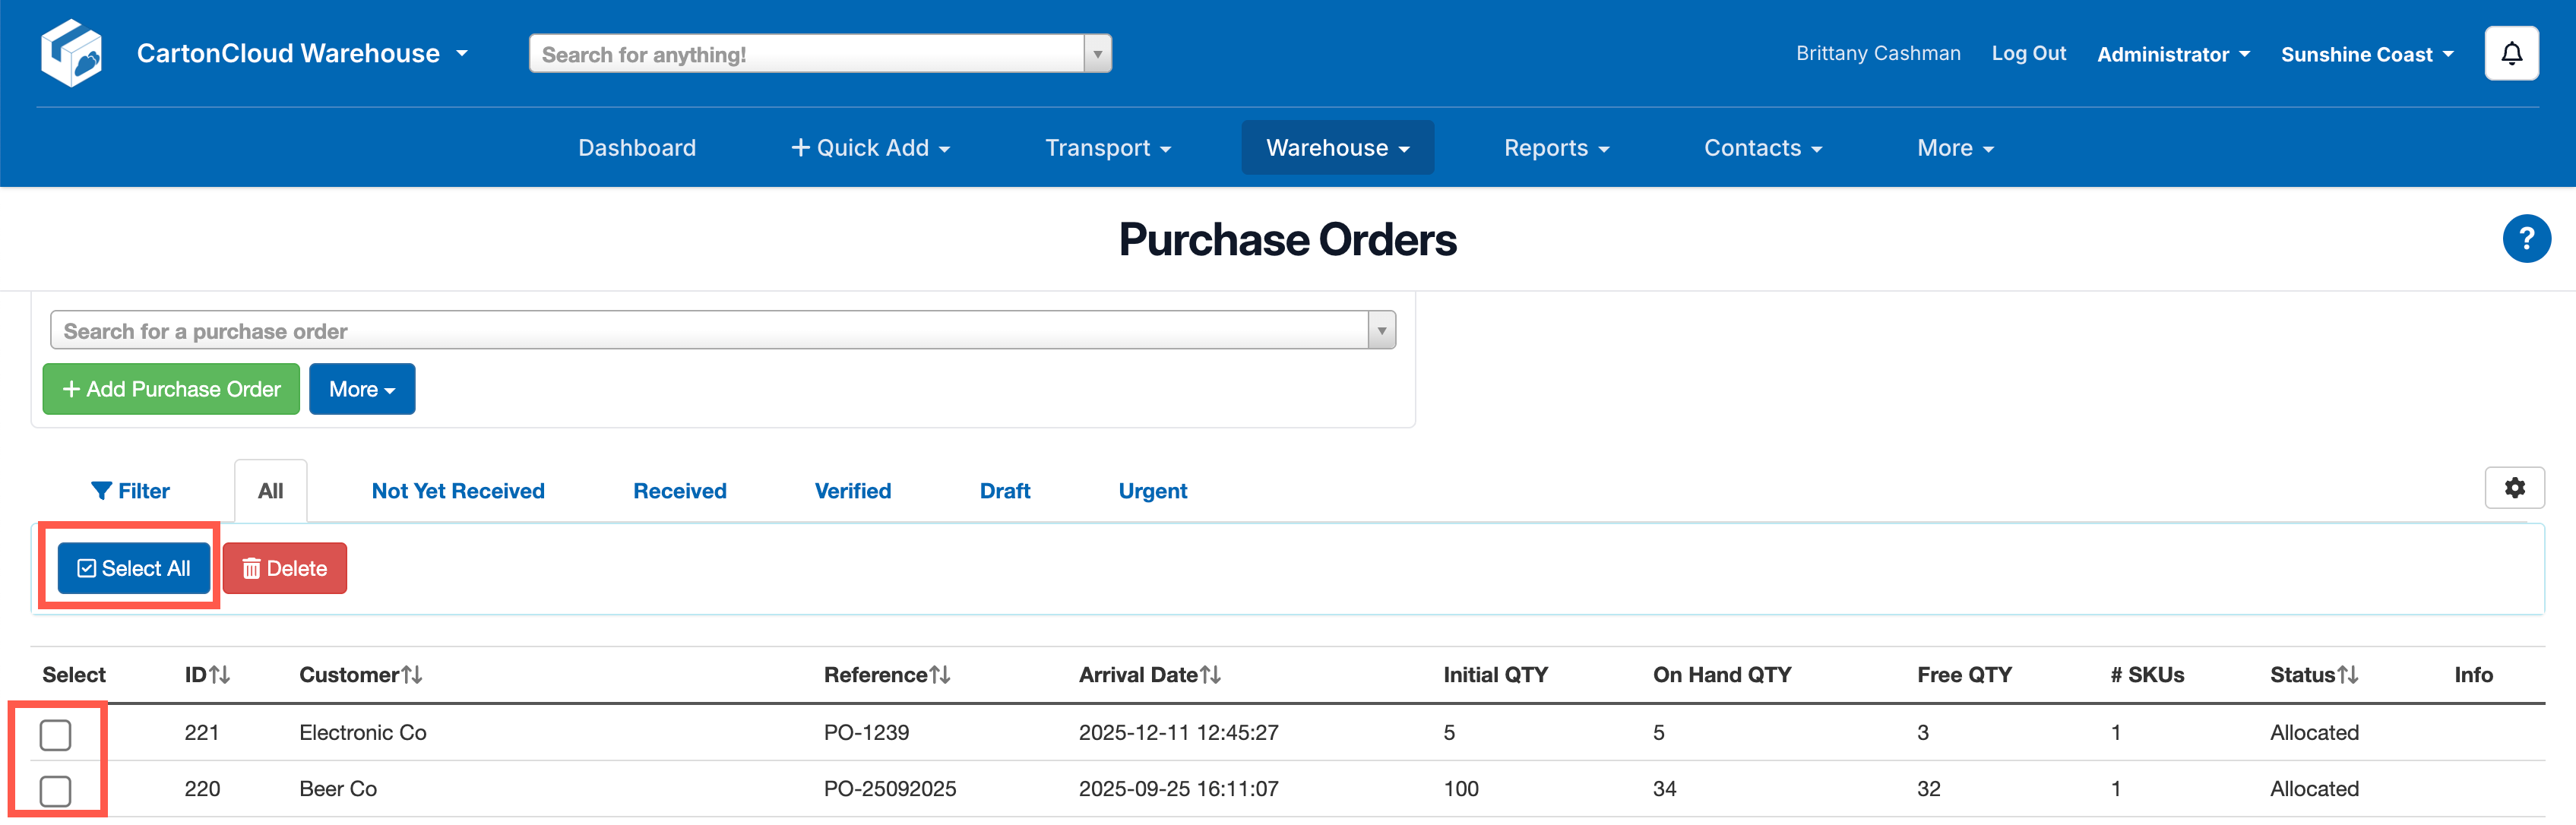Sort by Arrival Date arrows

[1210, 675]
